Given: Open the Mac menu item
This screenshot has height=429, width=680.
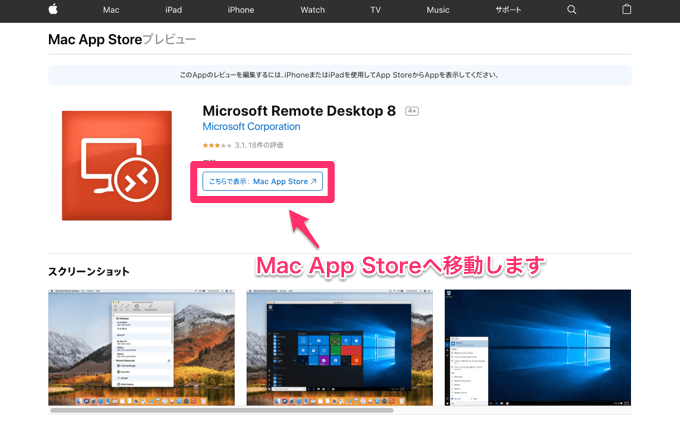Looking at the screenshot, I should coord(111,10).
